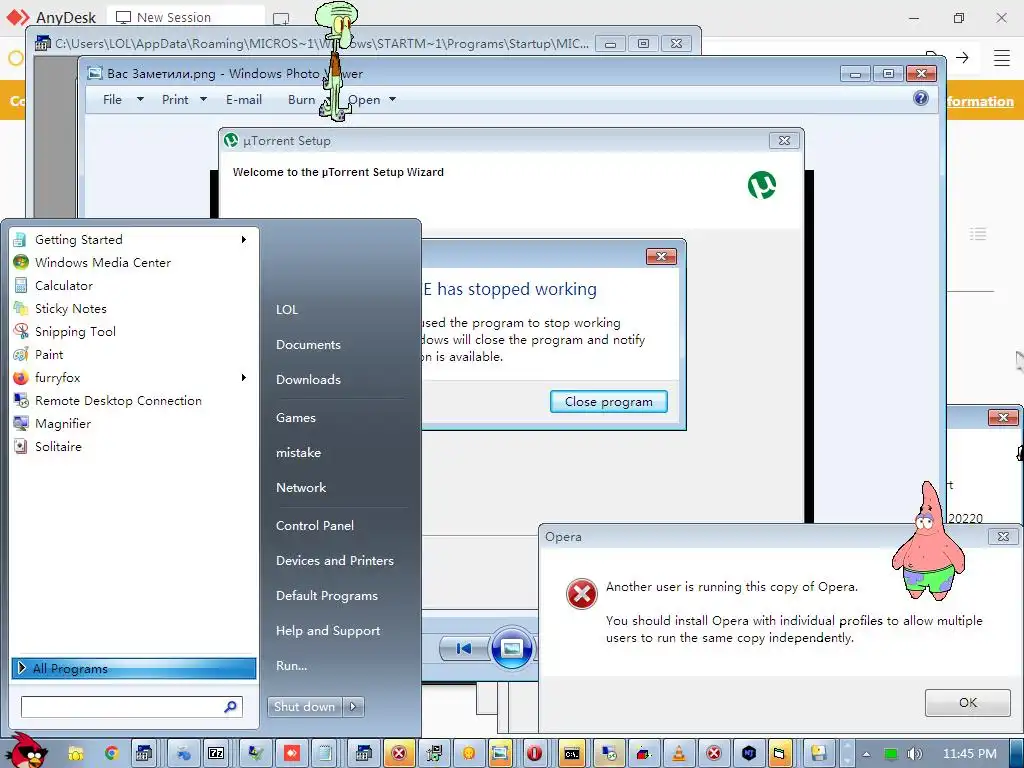
Task: Click the AnyDesk connect arrow icon
Action: [962, 57]
